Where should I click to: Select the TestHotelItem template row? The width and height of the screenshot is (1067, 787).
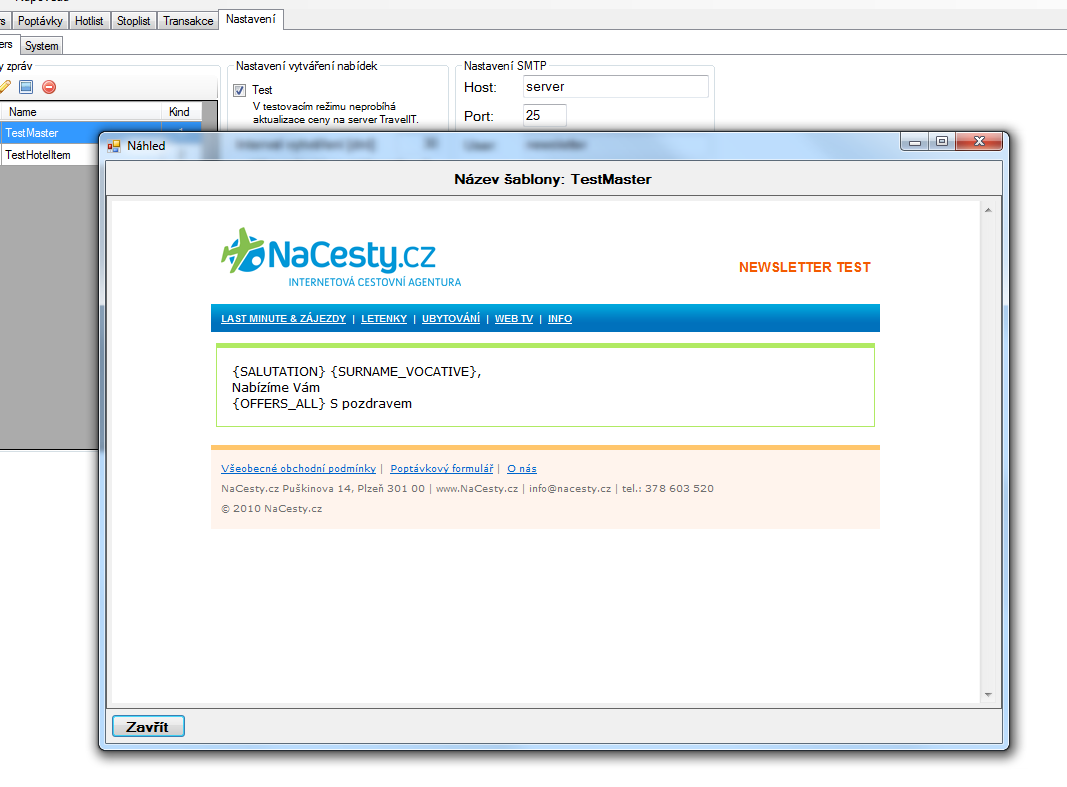50,154
